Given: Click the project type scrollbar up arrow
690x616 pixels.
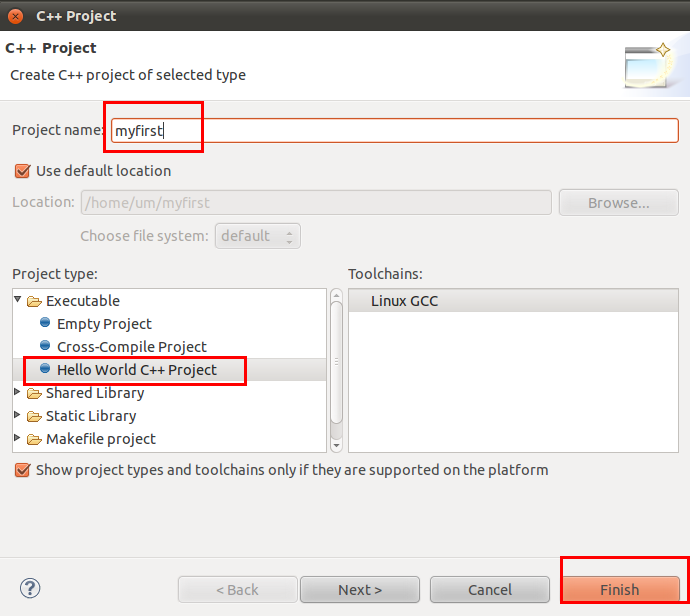Looking at the screenshot, I should [336, 295].
